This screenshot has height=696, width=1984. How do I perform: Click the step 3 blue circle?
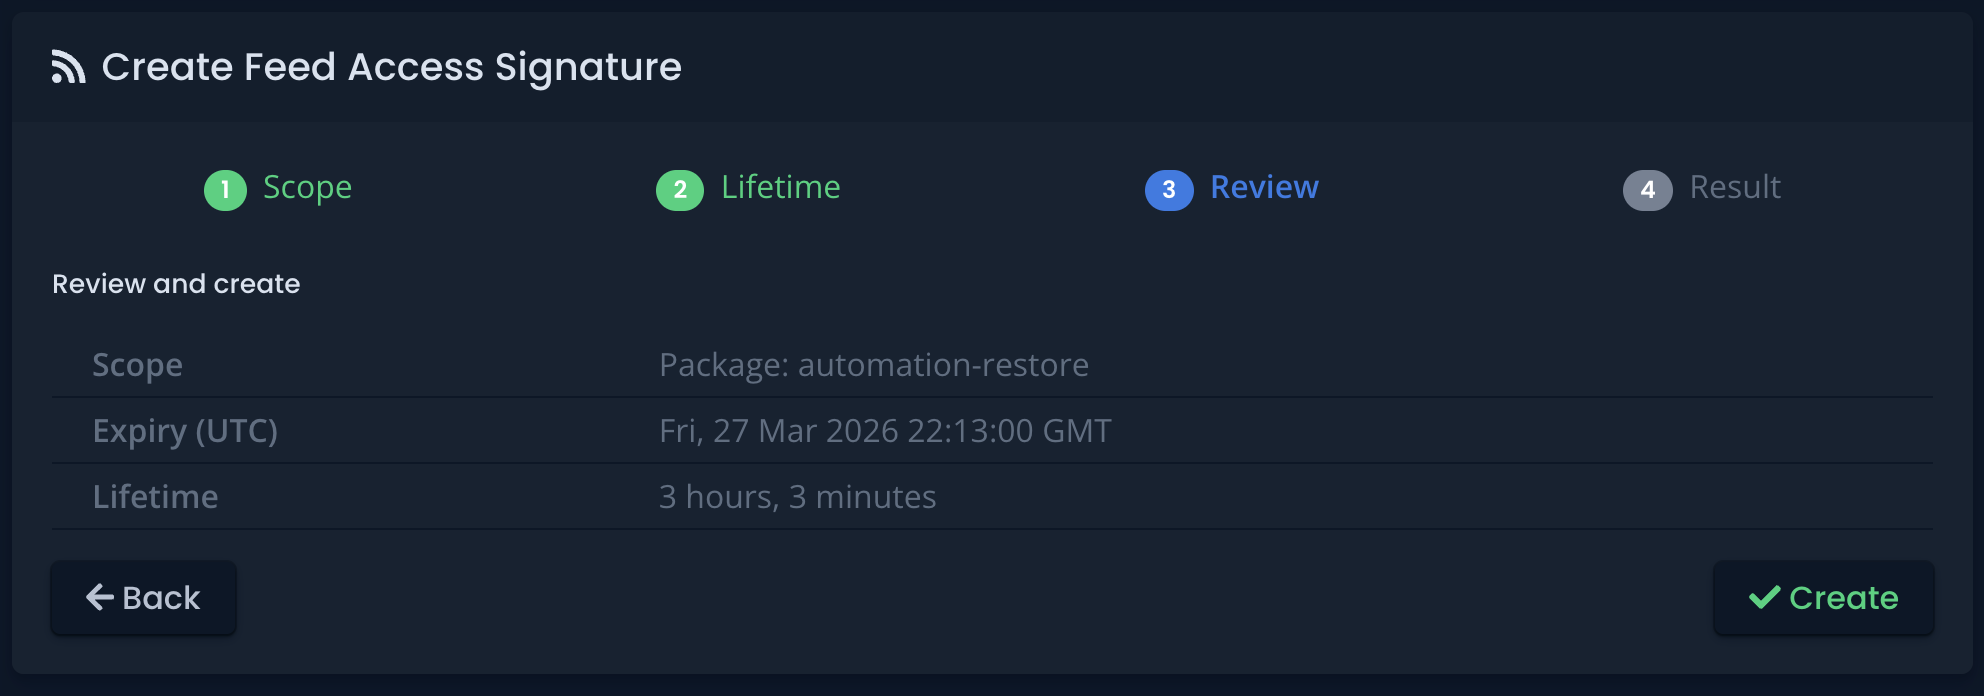pos(1169,190)
